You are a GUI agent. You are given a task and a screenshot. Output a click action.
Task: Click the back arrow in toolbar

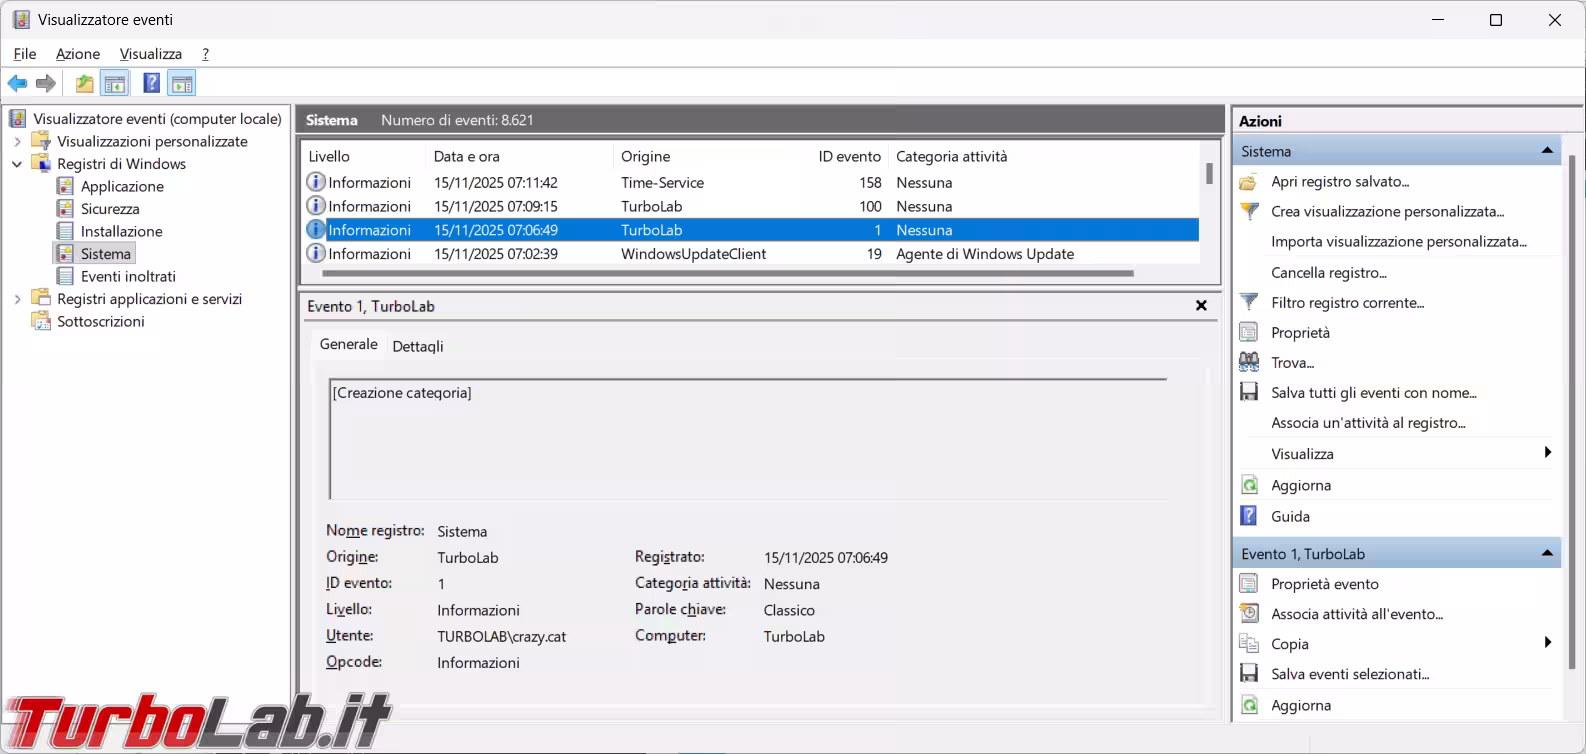click(x=17, y=83)
